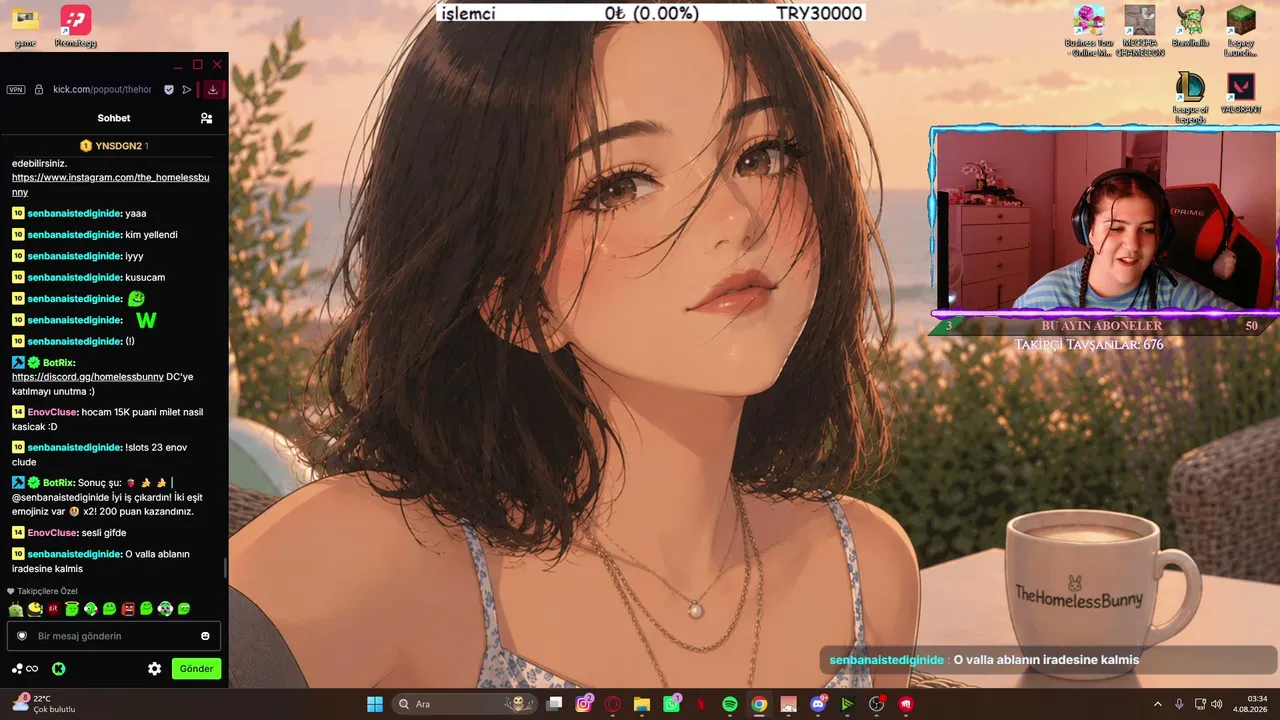Click the green Kick K logo icon
The image size is (1280, 720).
(x=59, y=669)
